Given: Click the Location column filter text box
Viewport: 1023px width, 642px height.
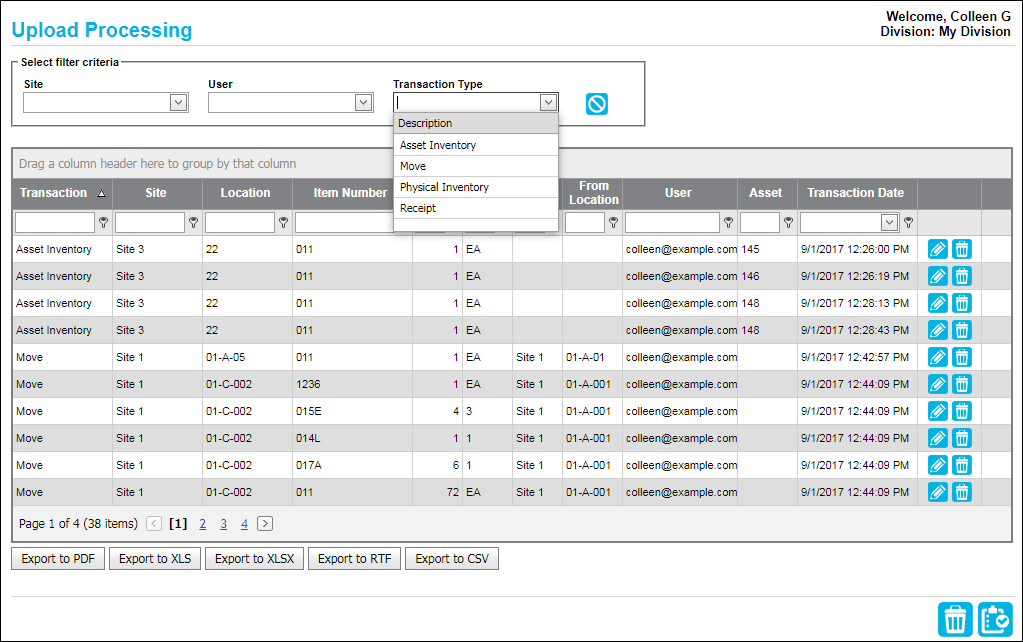Looking at the screenshot, I should click(x=240, y=222).
